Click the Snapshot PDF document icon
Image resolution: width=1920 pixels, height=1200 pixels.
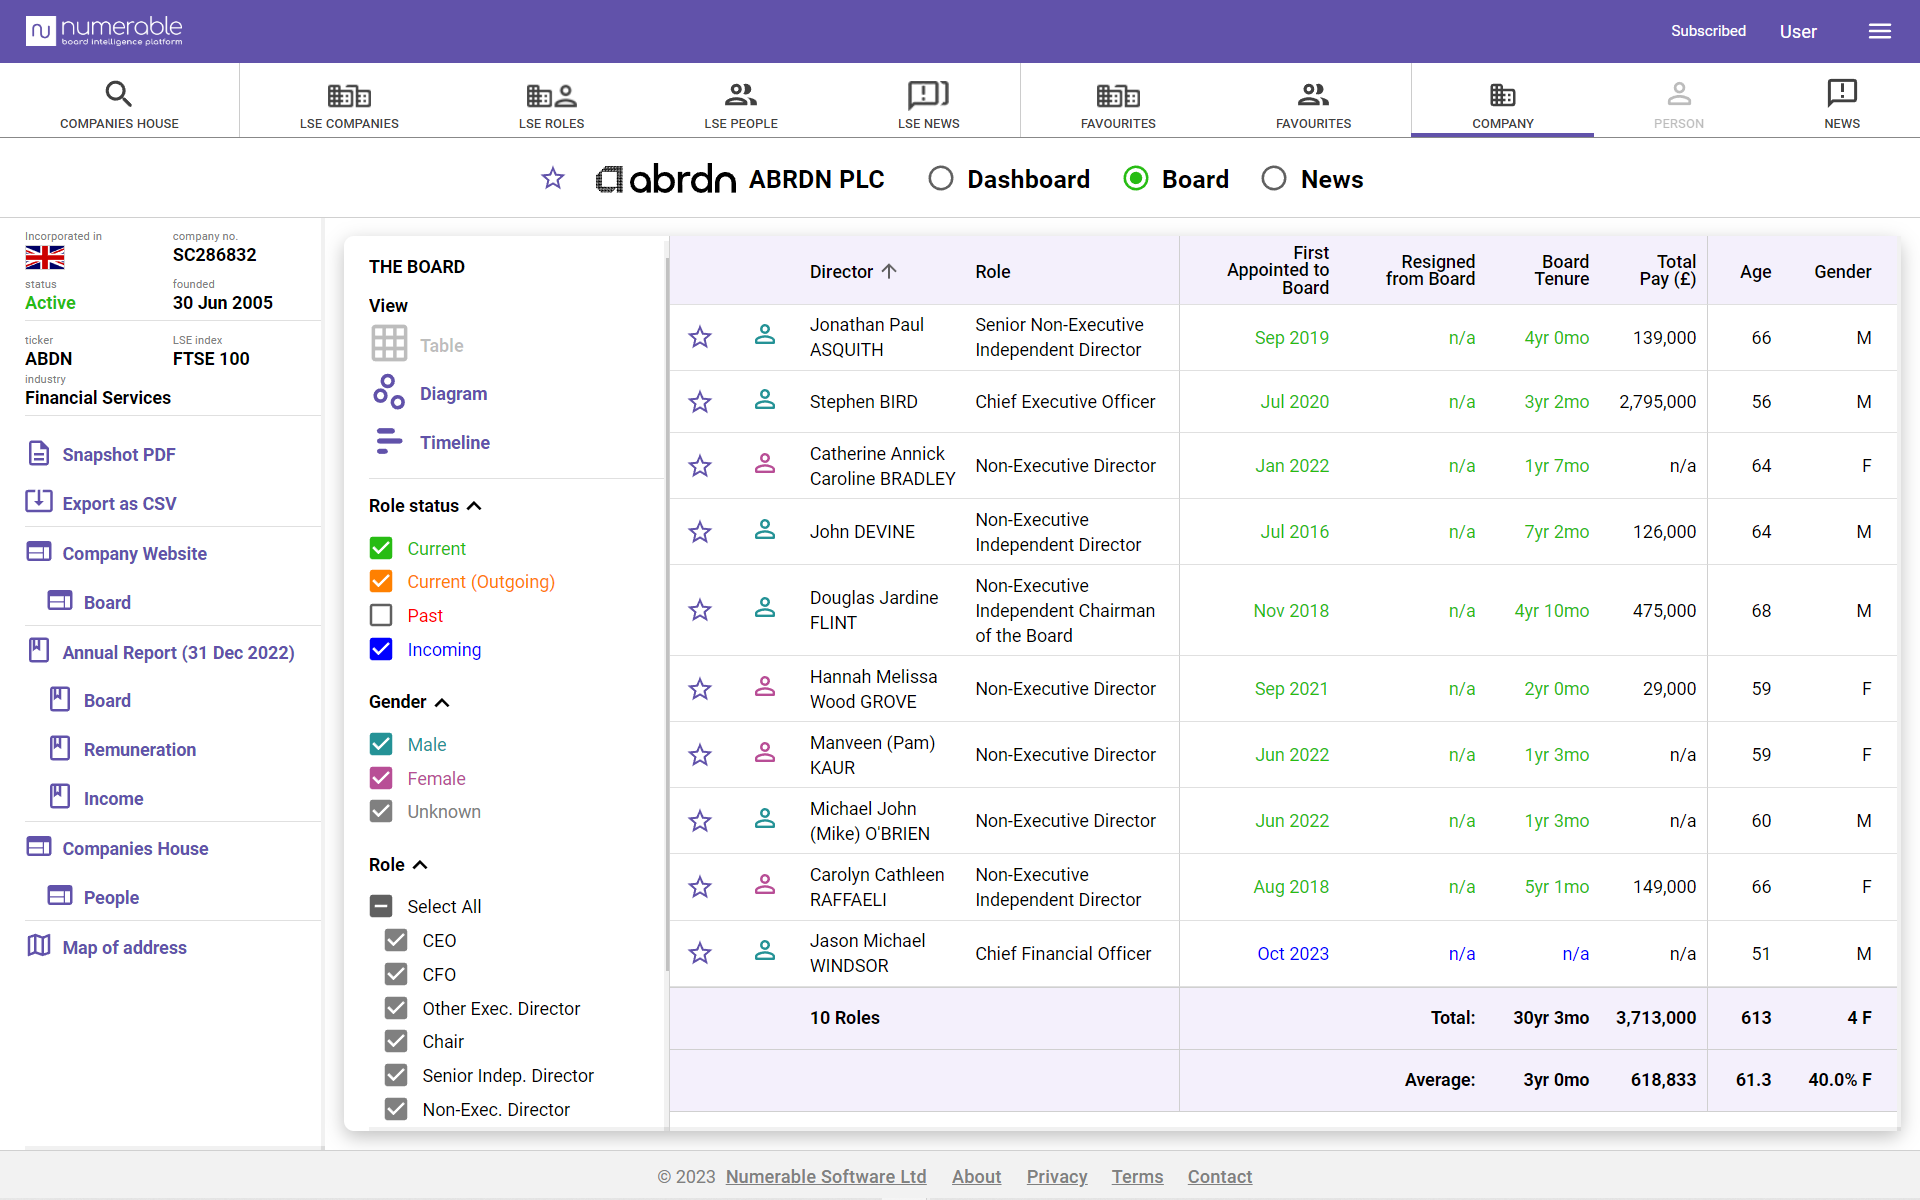(x=39, y=454)
